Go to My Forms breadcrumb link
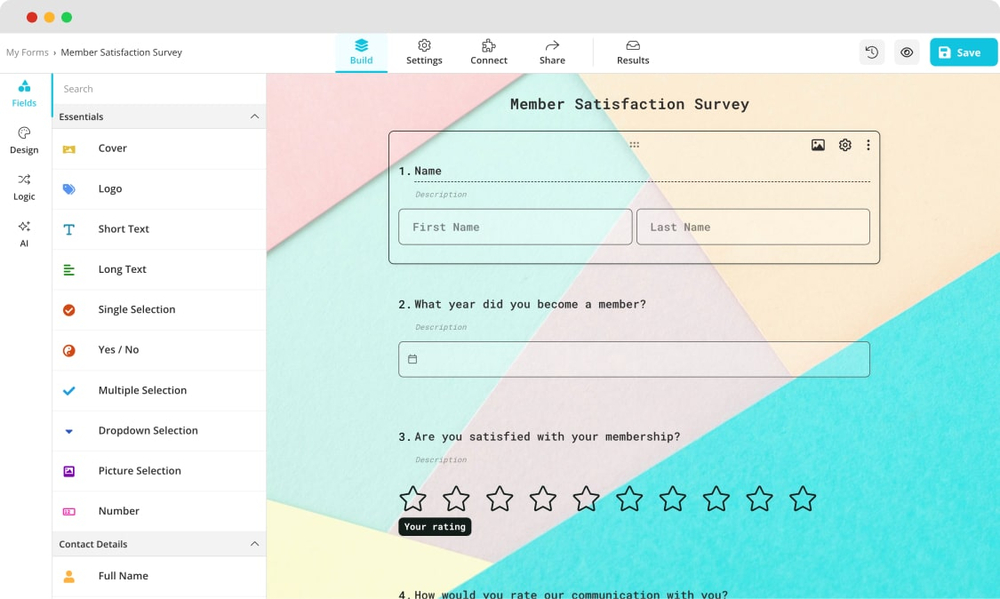 coord(27,52)
